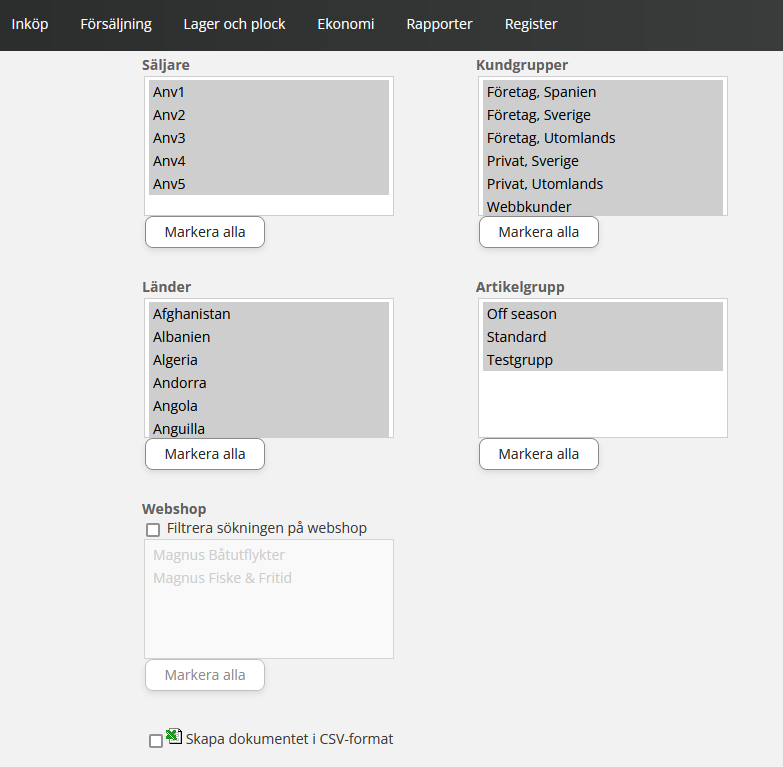Tick the 'Skapa dokumentet i CSV-format' checkbox
The height and width of the screenshot is (767, 783).
pos(155,741)
